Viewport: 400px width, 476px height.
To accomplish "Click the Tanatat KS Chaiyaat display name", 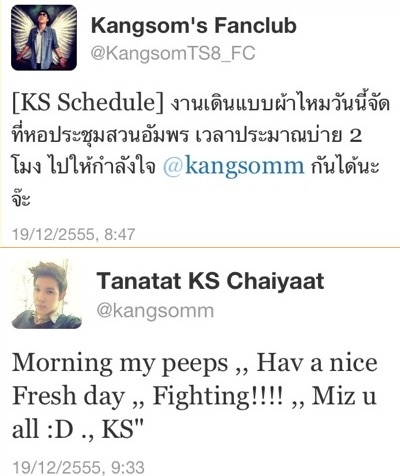I will point(210,281).
